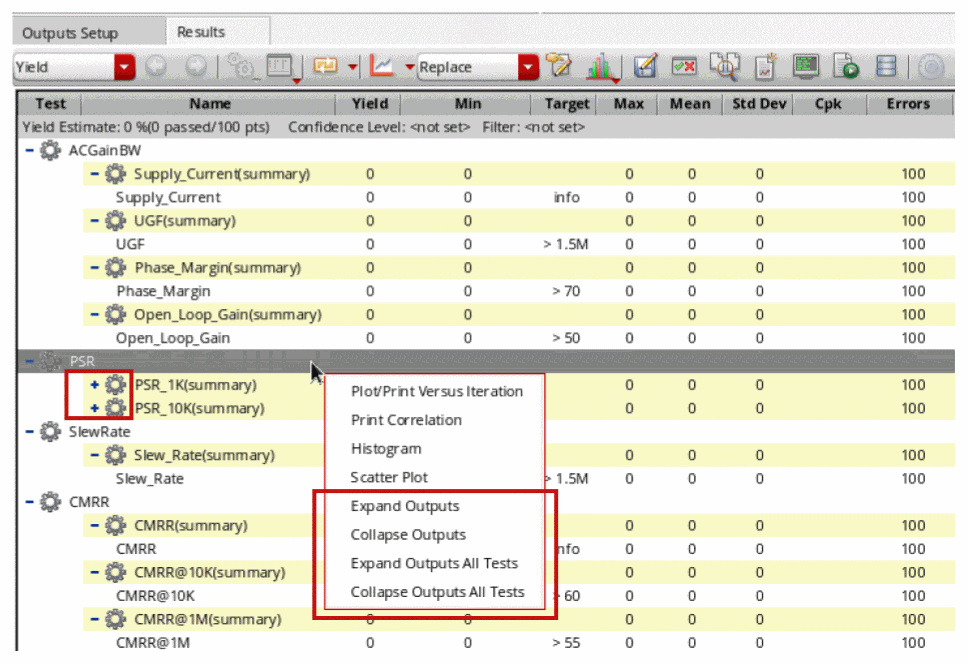Switch to the Outputs Setup tab
Screen dimensions: 968x664
[x=69, y=33]
